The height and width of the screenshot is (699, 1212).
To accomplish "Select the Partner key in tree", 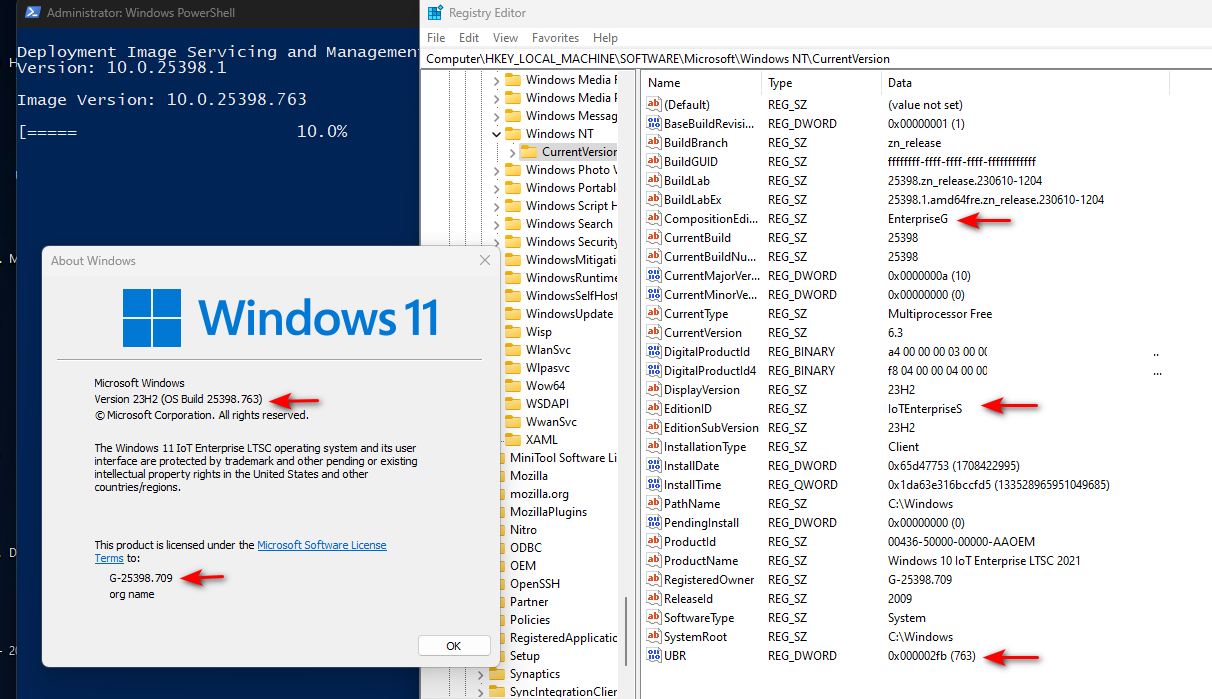I will pyautogui.click(x=529, y=602).
